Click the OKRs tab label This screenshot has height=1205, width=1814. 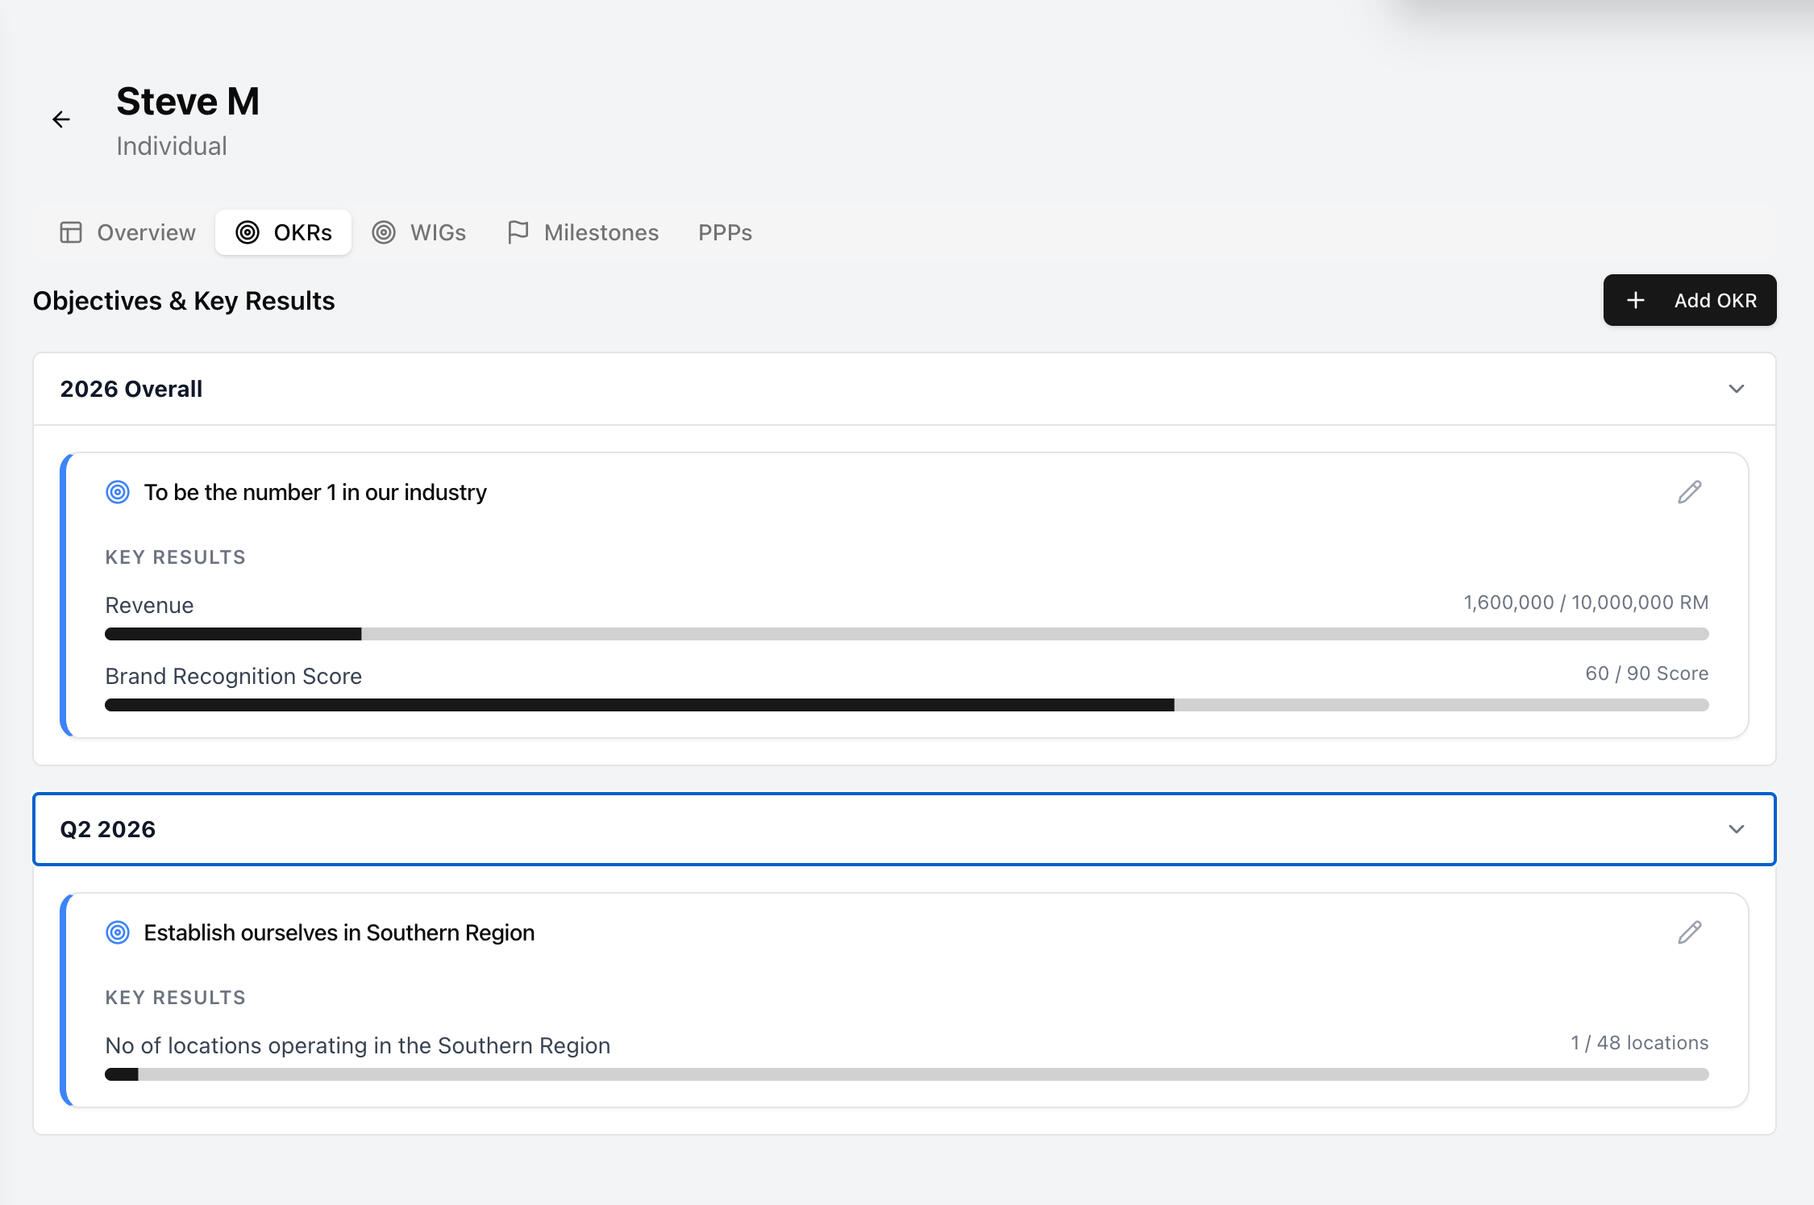tap(302, 232)
